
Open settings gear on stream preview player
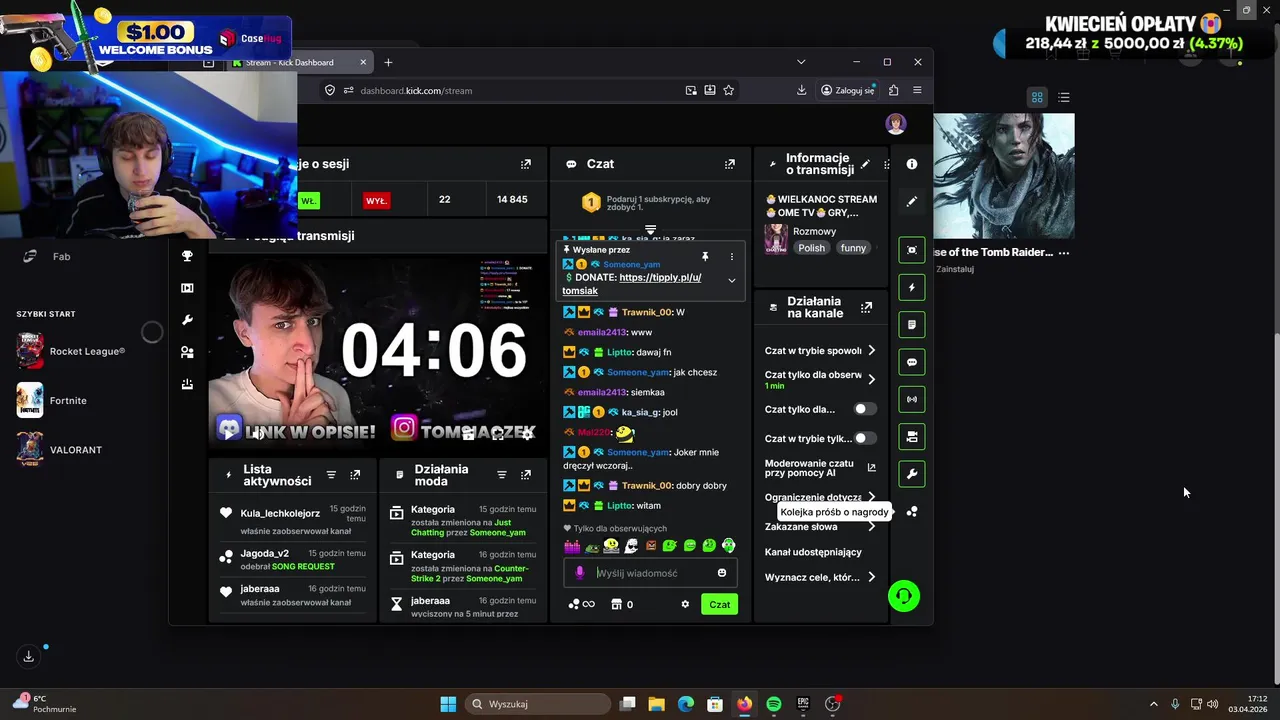(528, 433)
